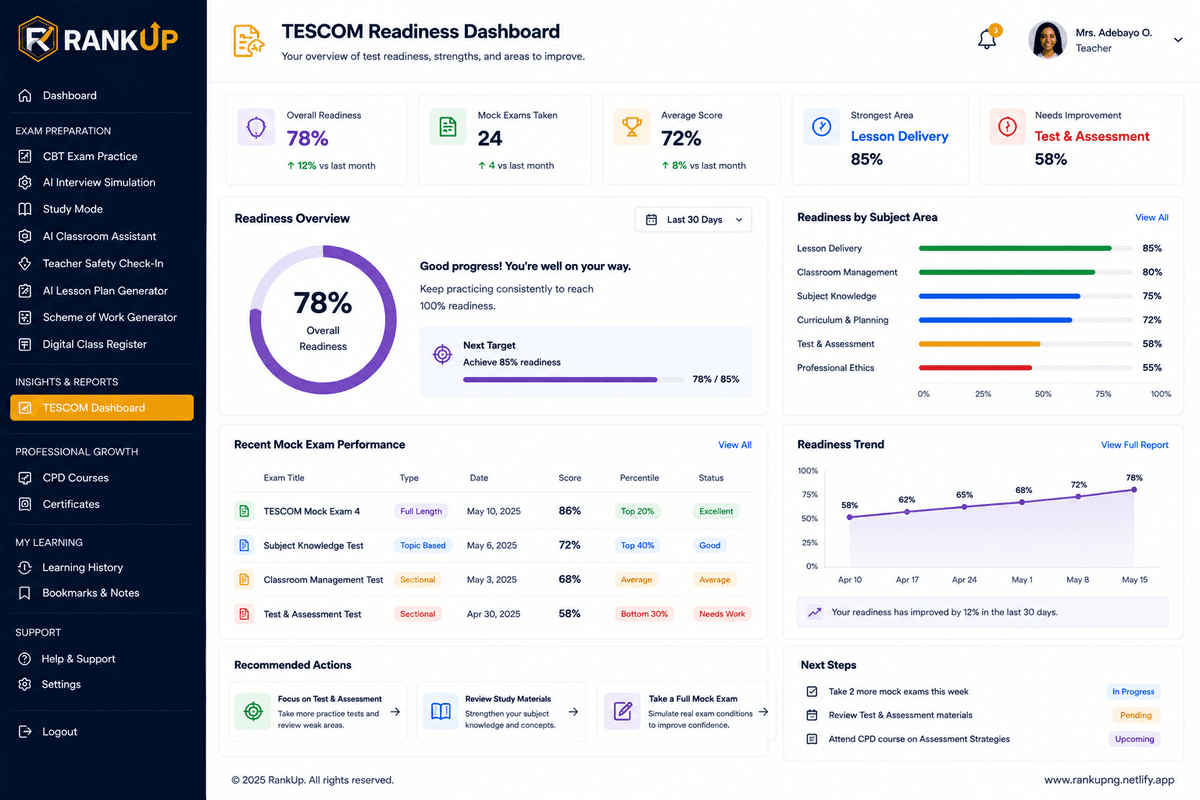Click the Pending status badge
This screenshot has height=800, width=1200.
pos(1136,715)
